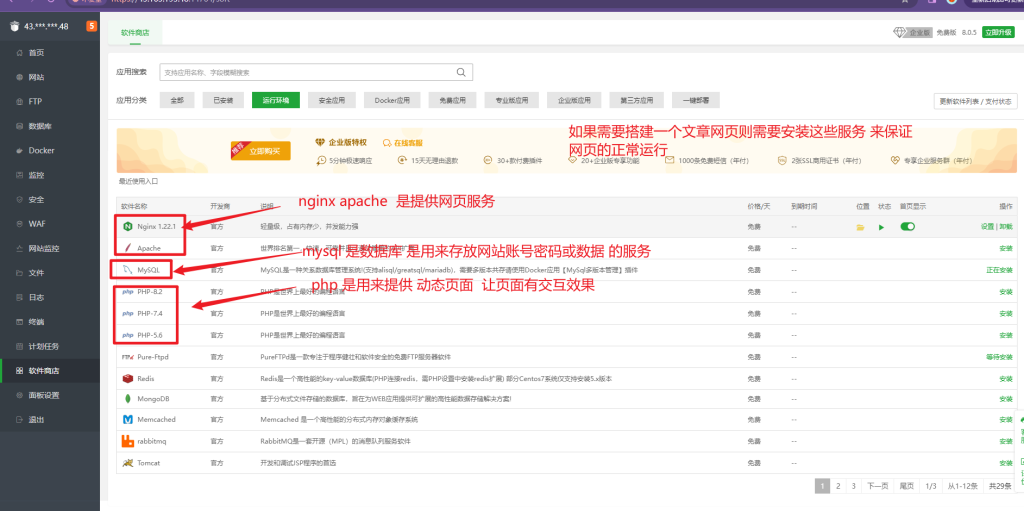Toggle Nginx 首页显示 switch off
The width and height of the screenshot is (1024, 511).
[907, 227]
